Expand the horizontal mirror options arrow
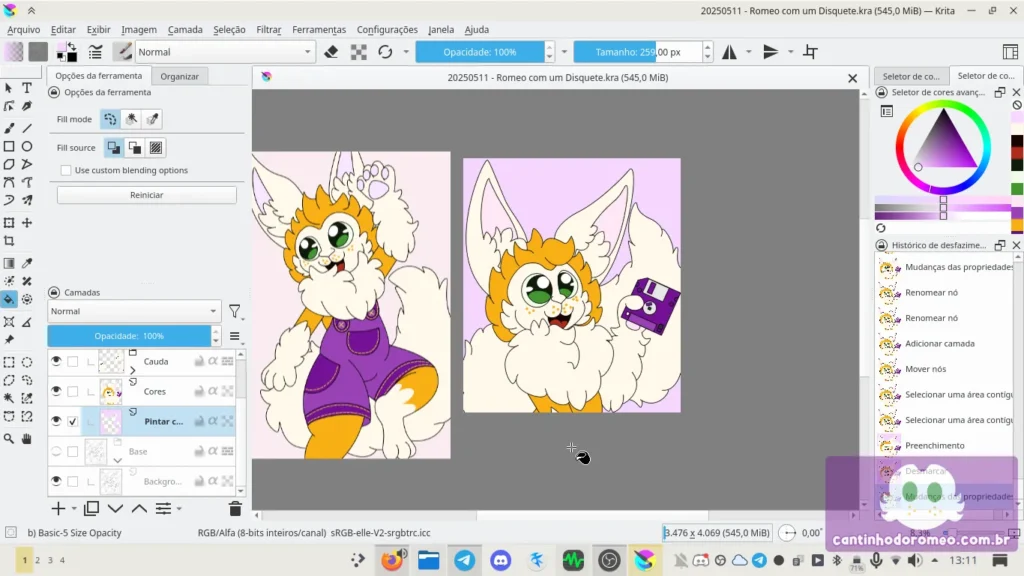 pyautogui.click(x=749, y=52)
